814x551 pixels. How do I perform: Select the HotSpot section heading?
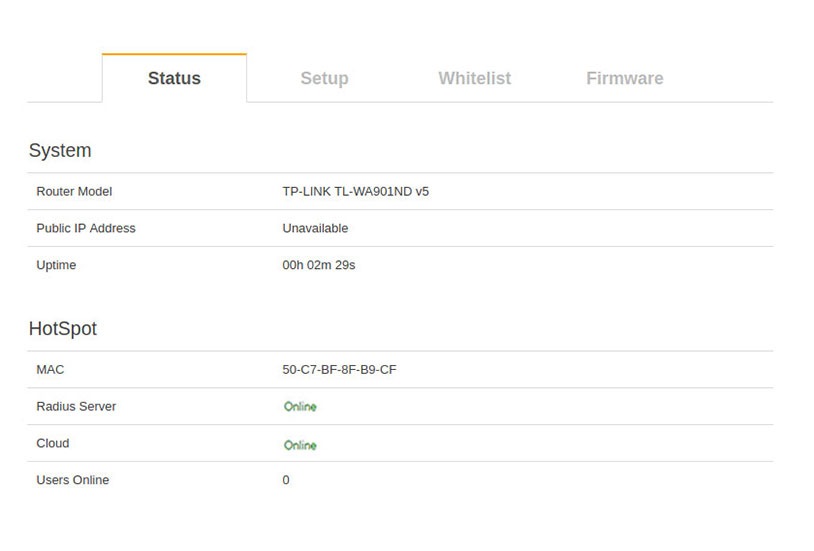pos(63,329)
